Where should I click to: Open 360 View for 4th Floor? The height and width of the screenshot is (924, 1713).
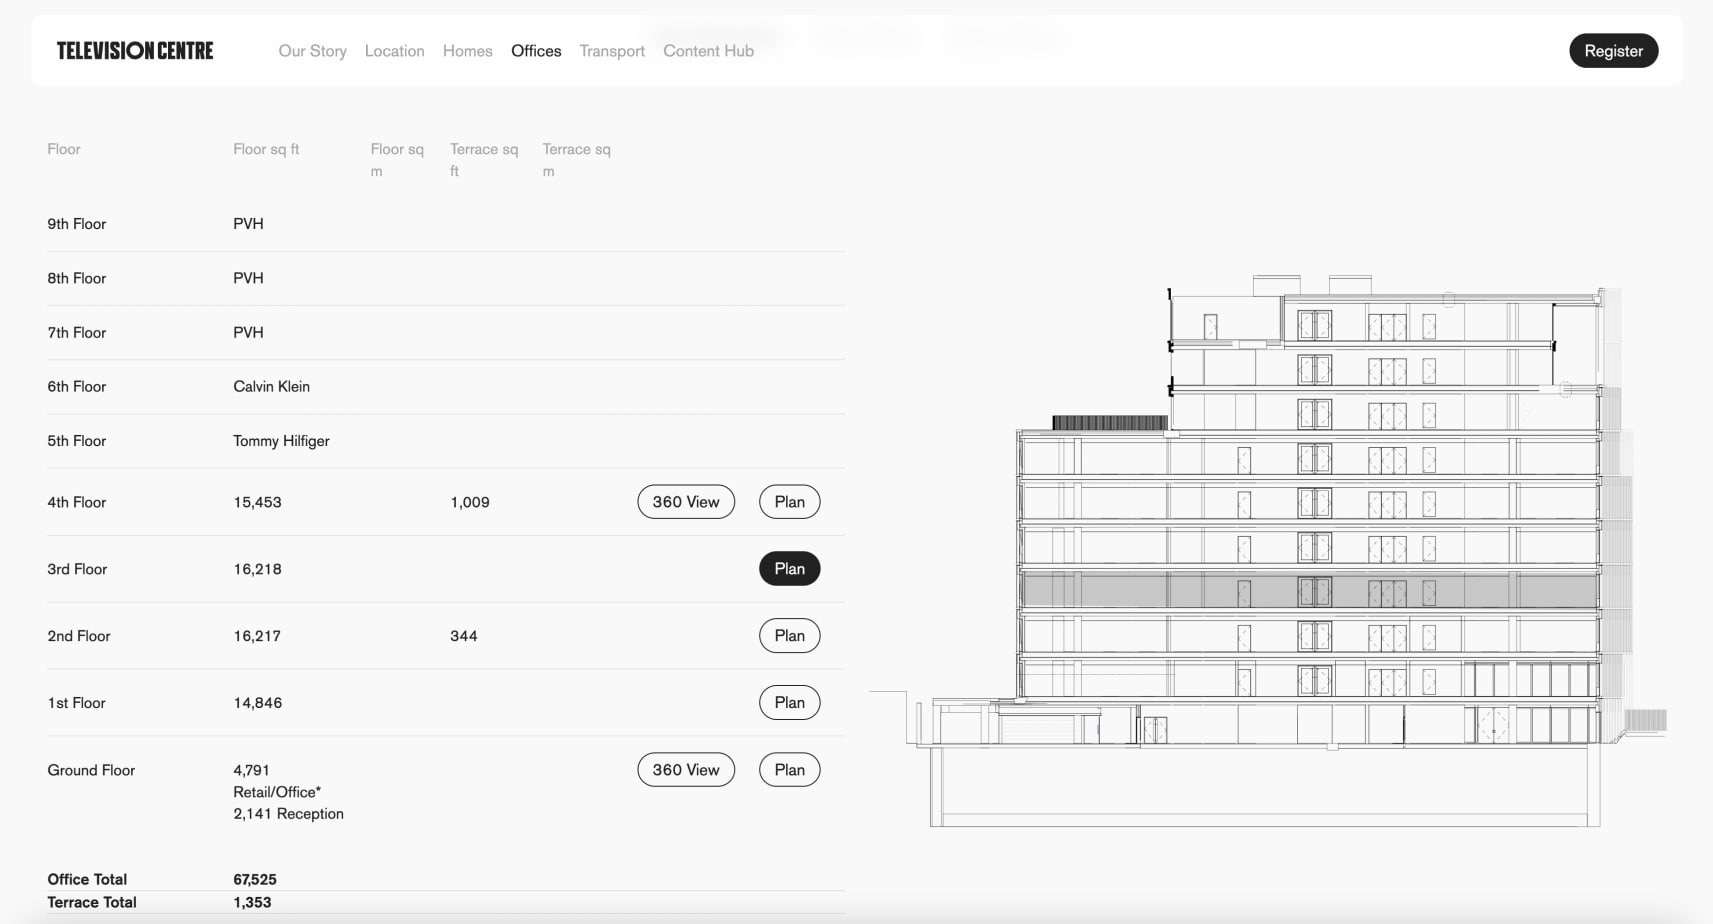tap(686, 502)
